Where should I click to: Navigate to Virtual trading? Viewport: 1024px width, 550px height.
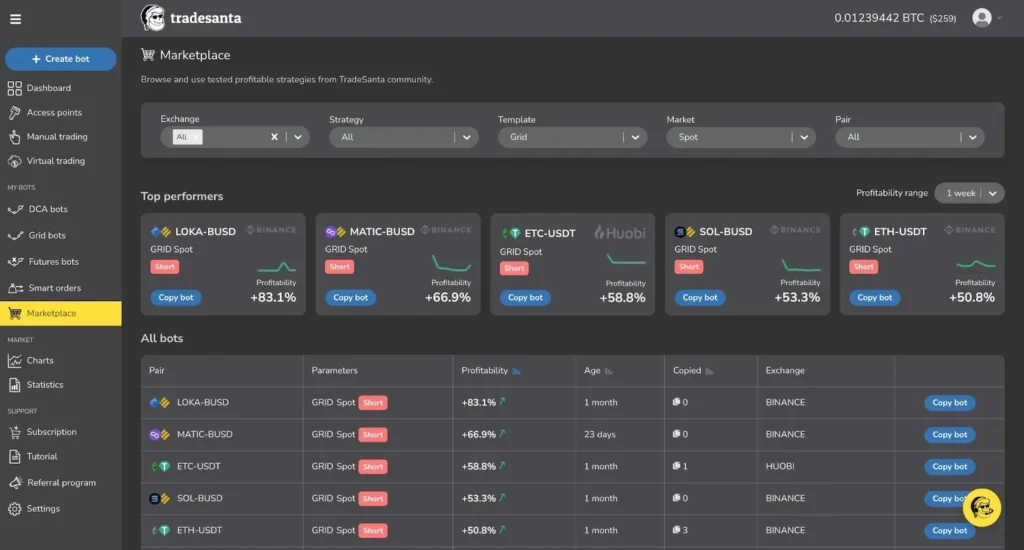coord(55,161)
